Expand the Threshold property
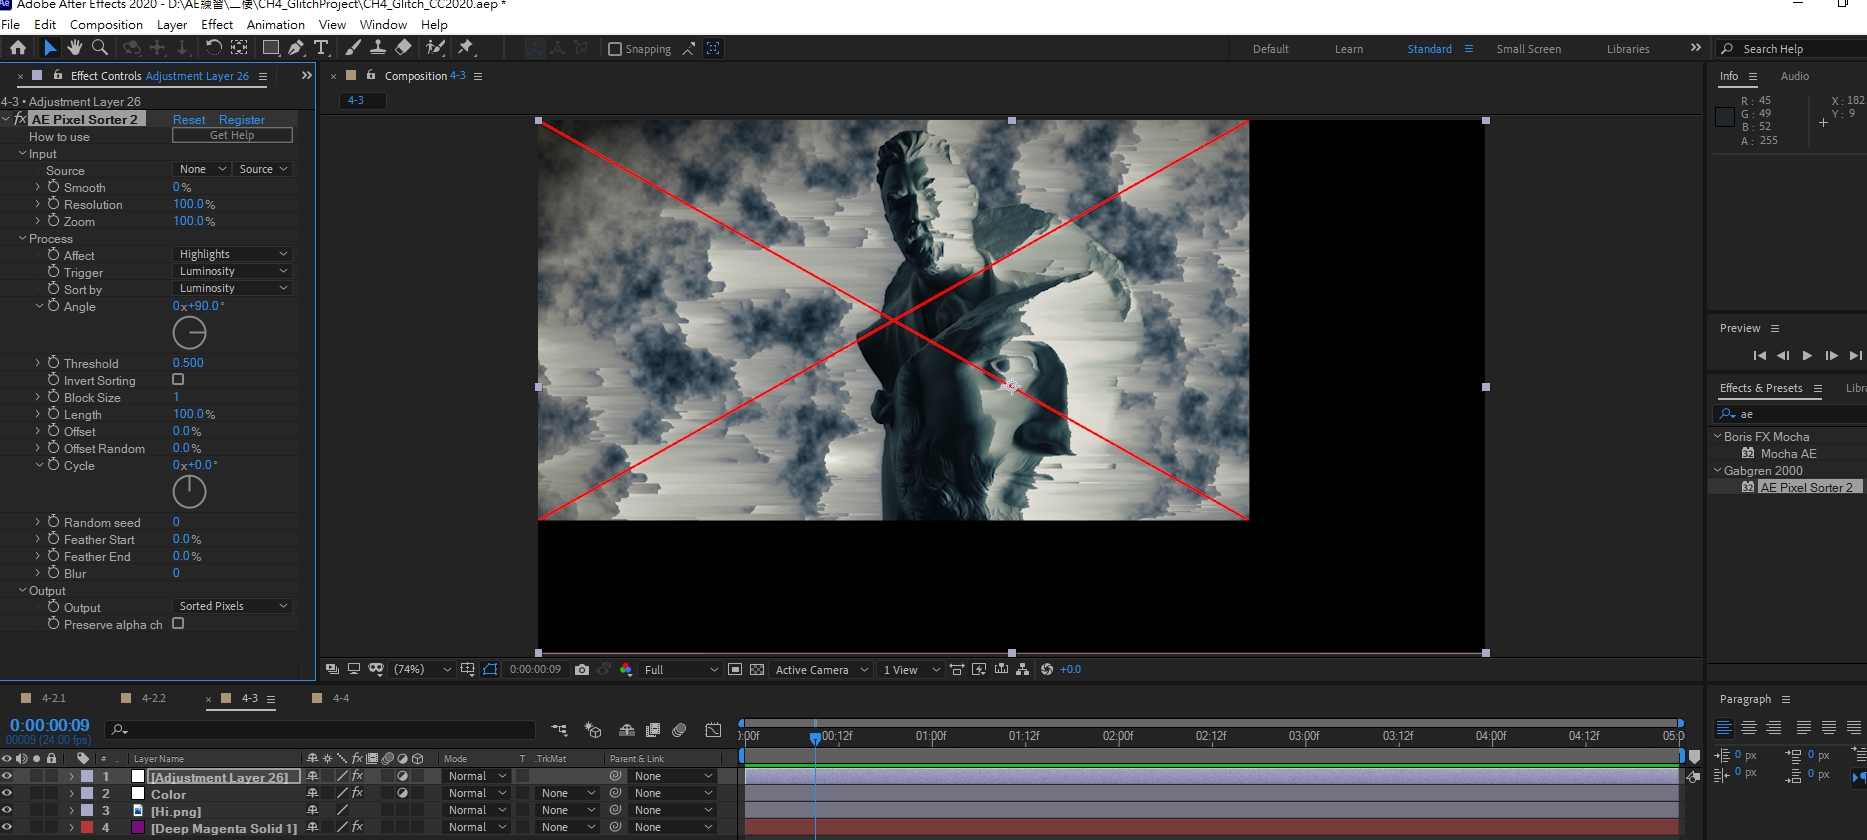 (38, 364)
